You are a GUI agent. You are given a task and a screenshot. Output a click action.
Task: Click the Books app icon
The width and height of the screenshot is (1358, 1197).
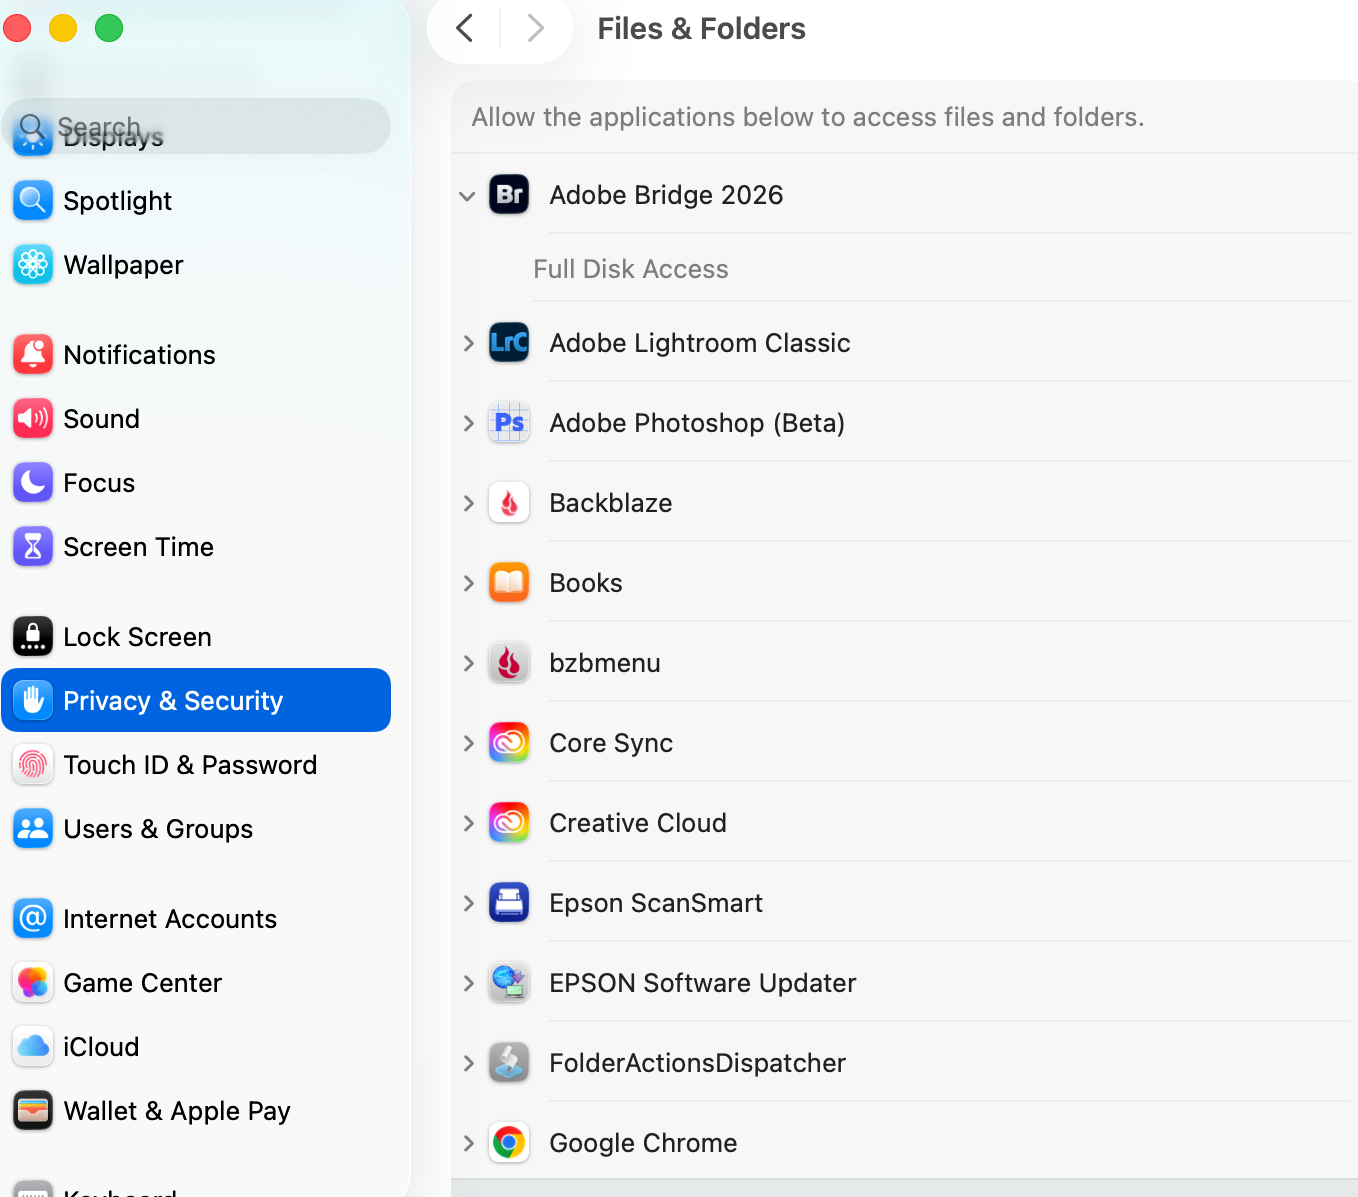click(x=509, y=583)
